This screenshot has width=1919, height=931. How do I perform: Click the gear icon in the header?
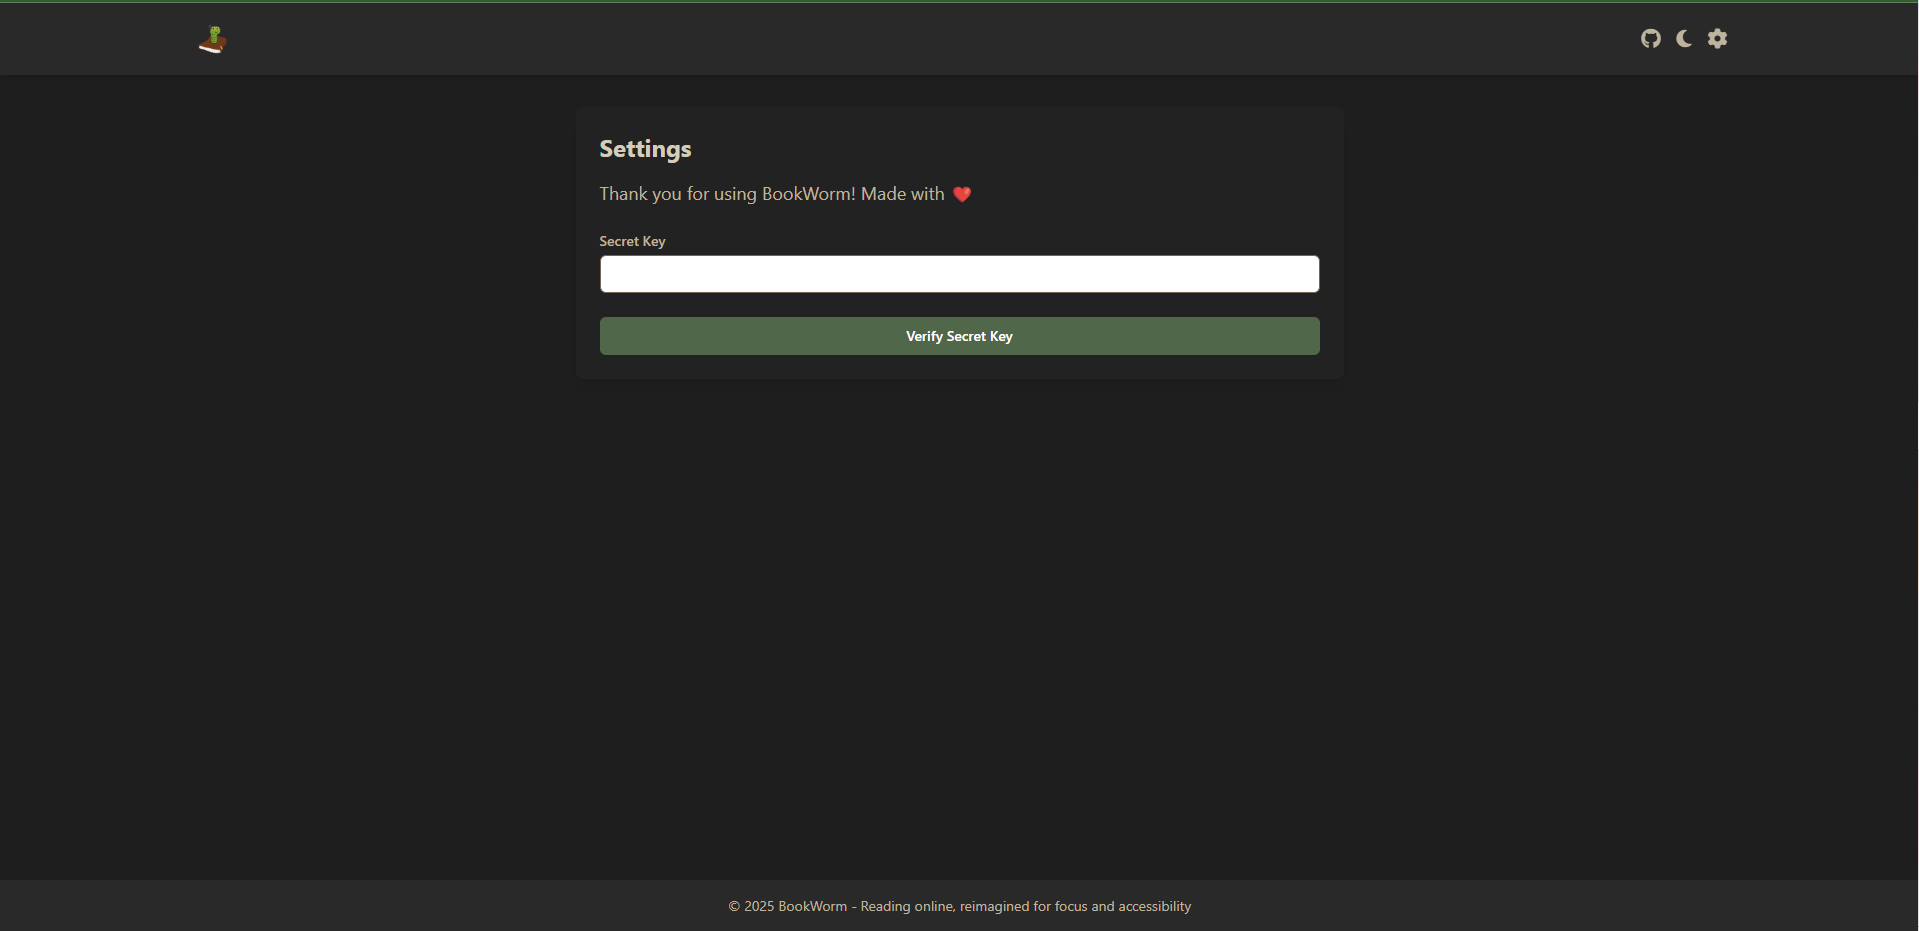(1718, 39)
